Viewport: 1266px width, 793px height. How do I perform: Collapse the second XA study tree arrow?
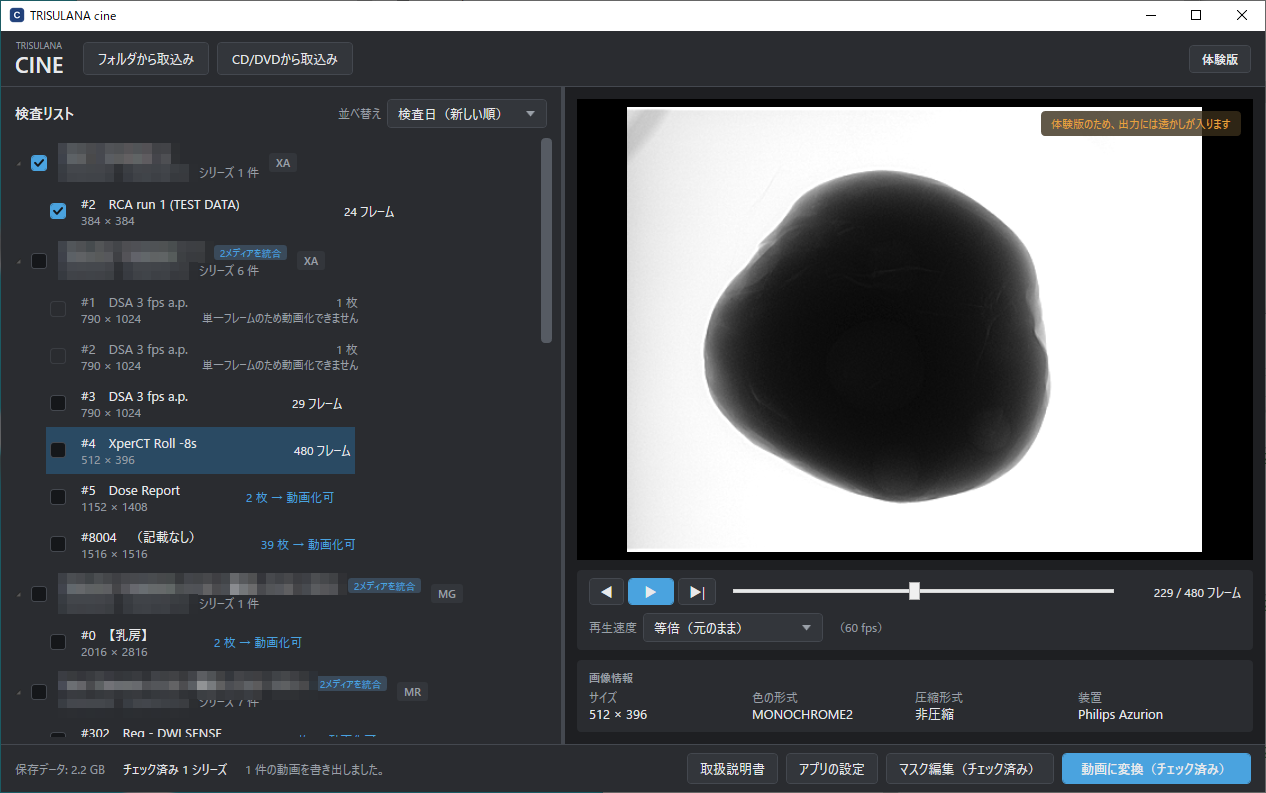[19, 262]
